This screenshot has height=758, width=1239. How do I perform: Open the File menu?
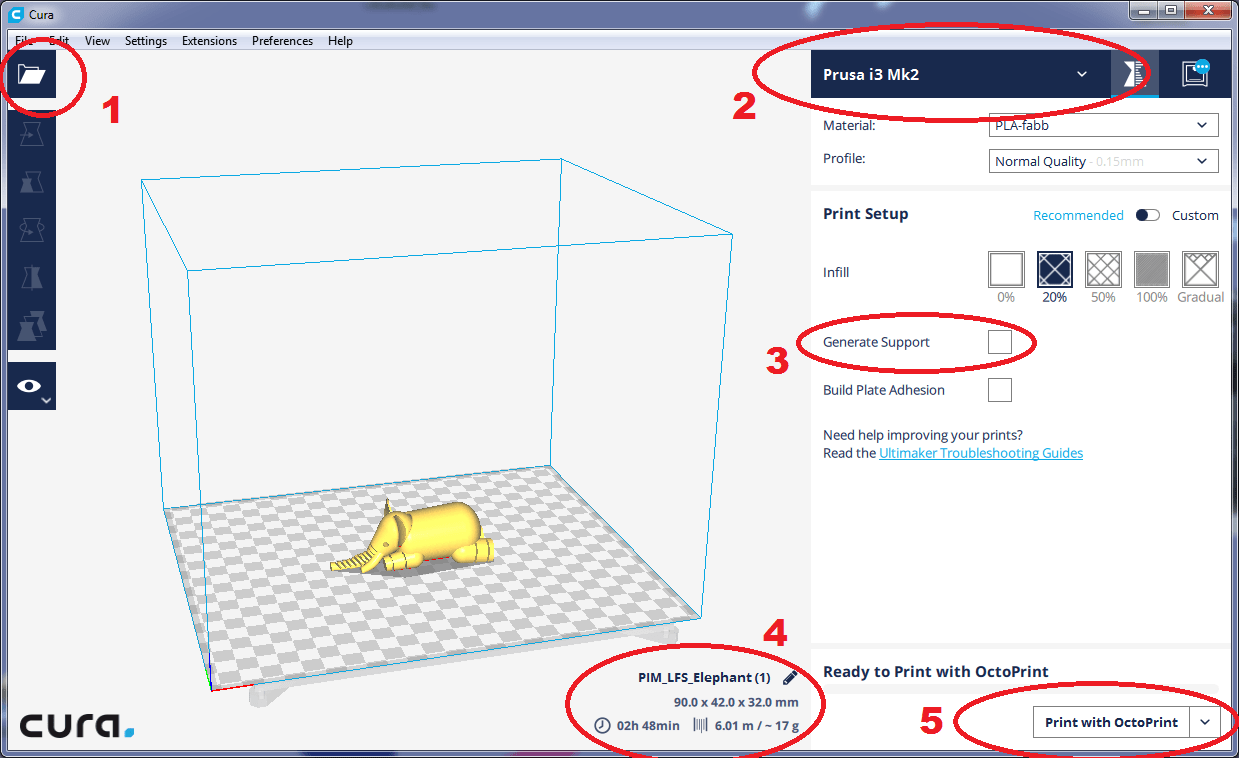point(24,41)
